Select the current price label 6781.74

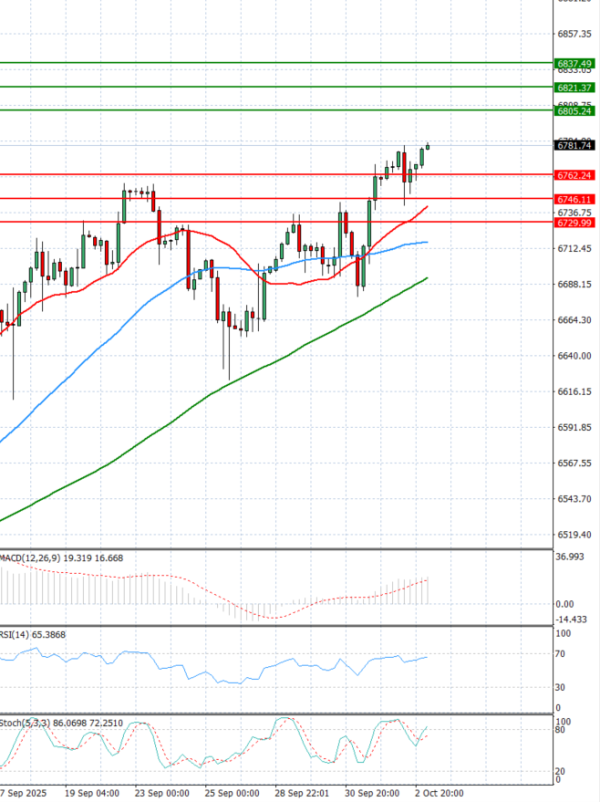click(574, 145)
